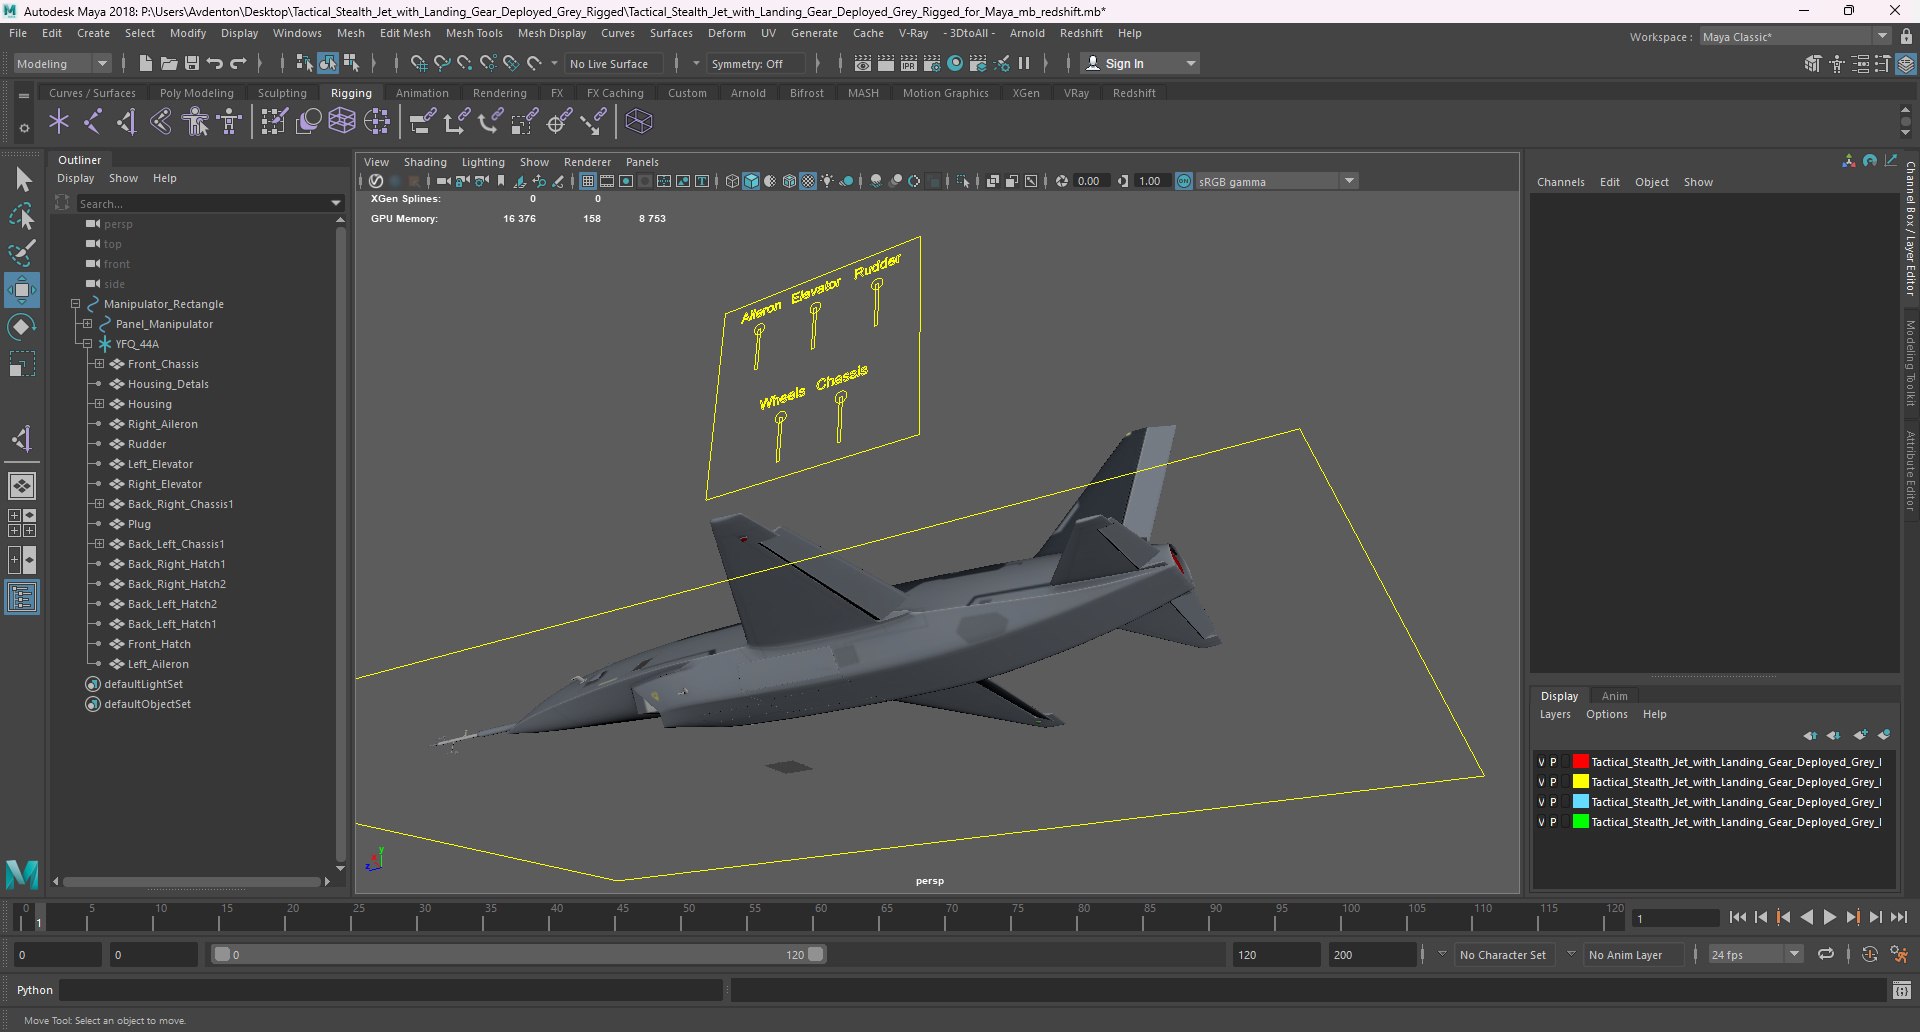Toggle visibility V of green layer

1541,822
